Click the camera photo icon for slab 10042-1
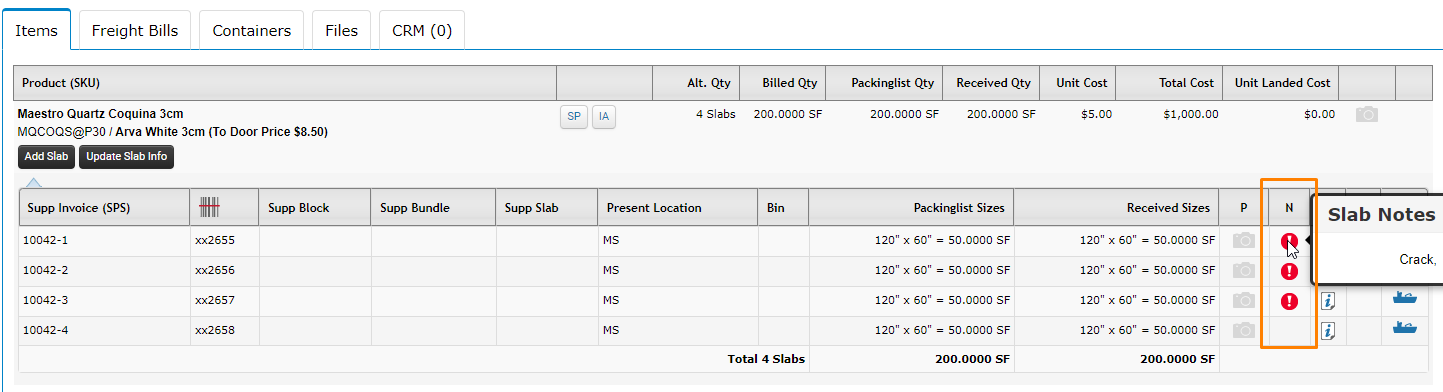The height and width of the screenshot is (392, 1443). (x=1244, y=241)
